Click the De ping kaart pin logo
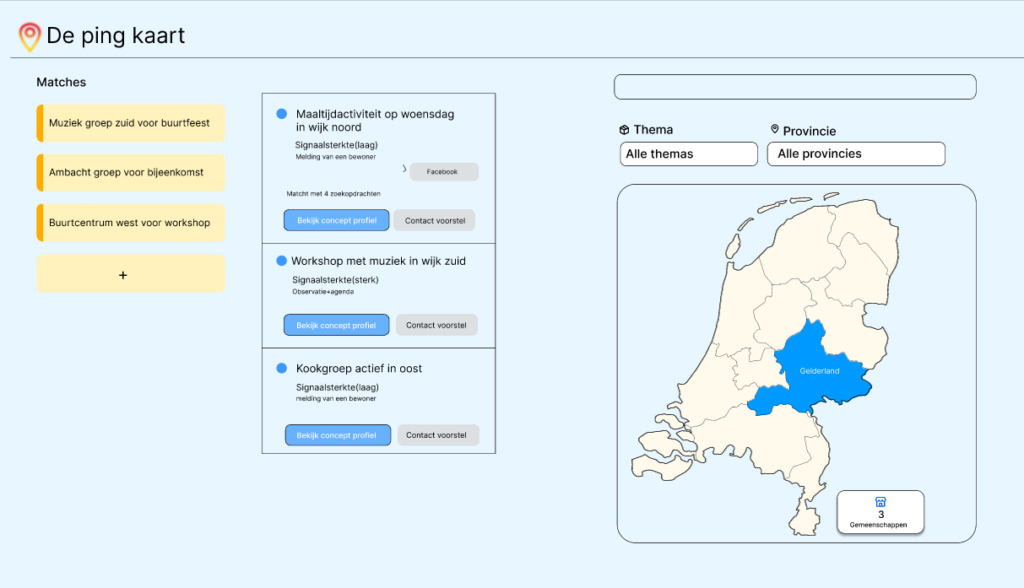 click(30, 37)
